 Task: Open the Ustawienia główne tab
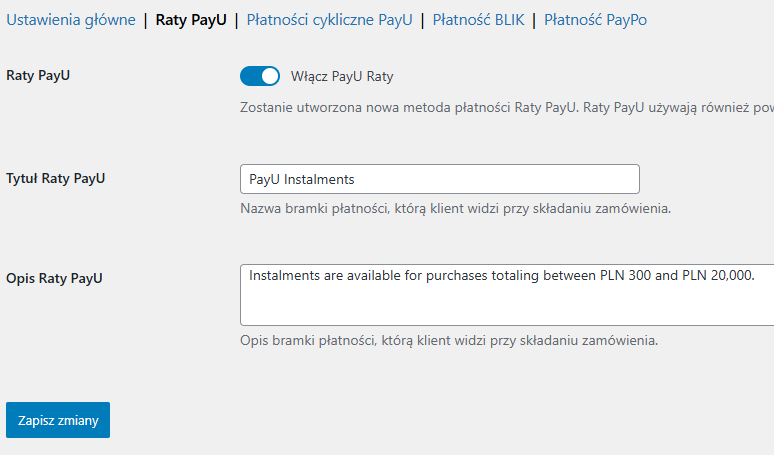point(71,20)
